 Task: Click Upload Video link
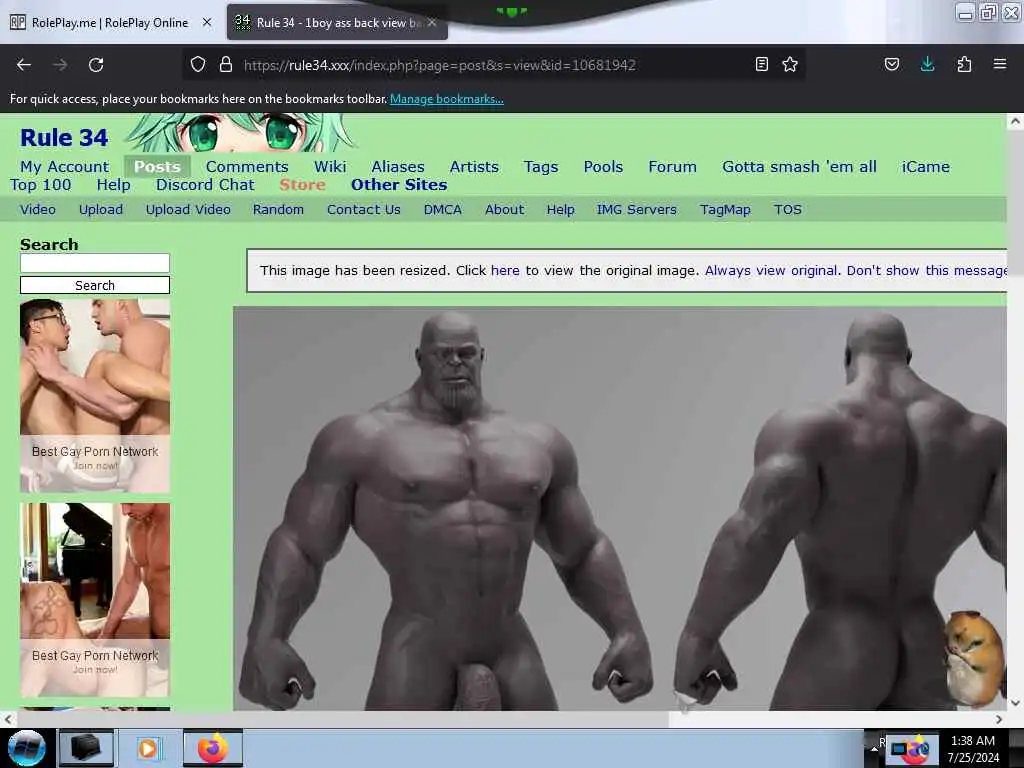tap(188, 210)
